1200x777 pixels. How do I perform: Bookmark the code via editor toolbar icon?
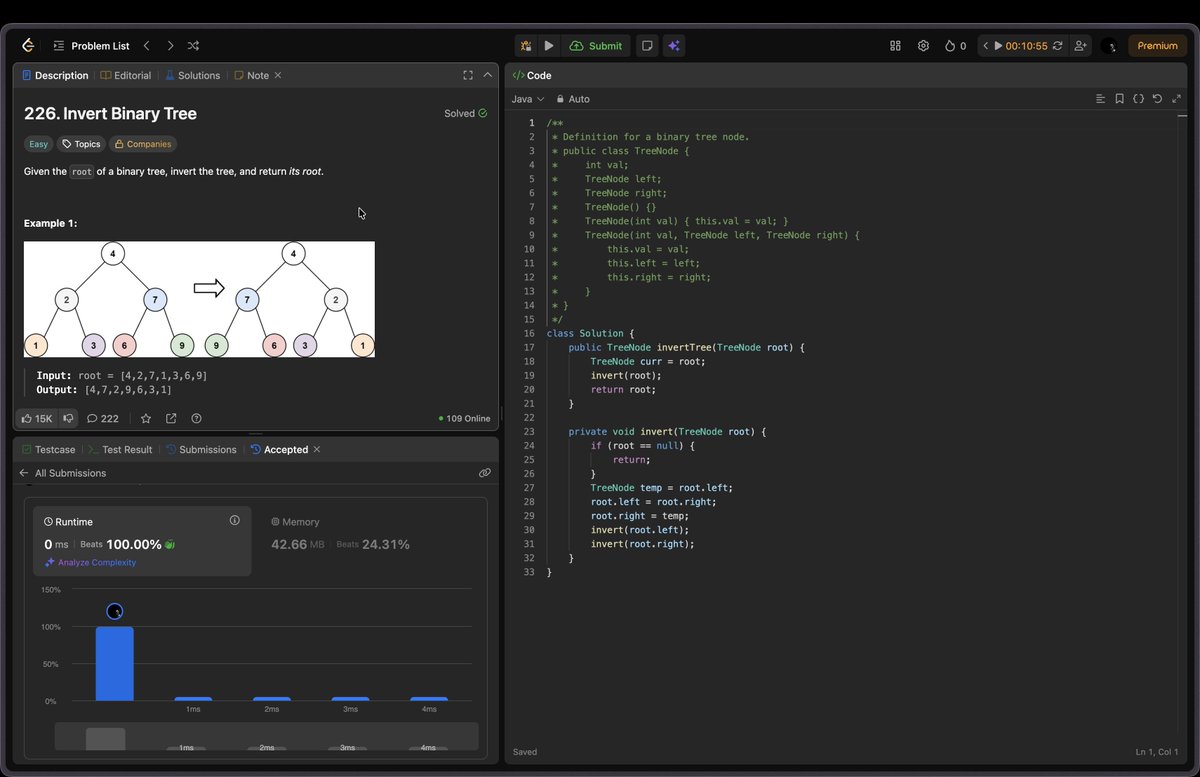point(1119,99)
